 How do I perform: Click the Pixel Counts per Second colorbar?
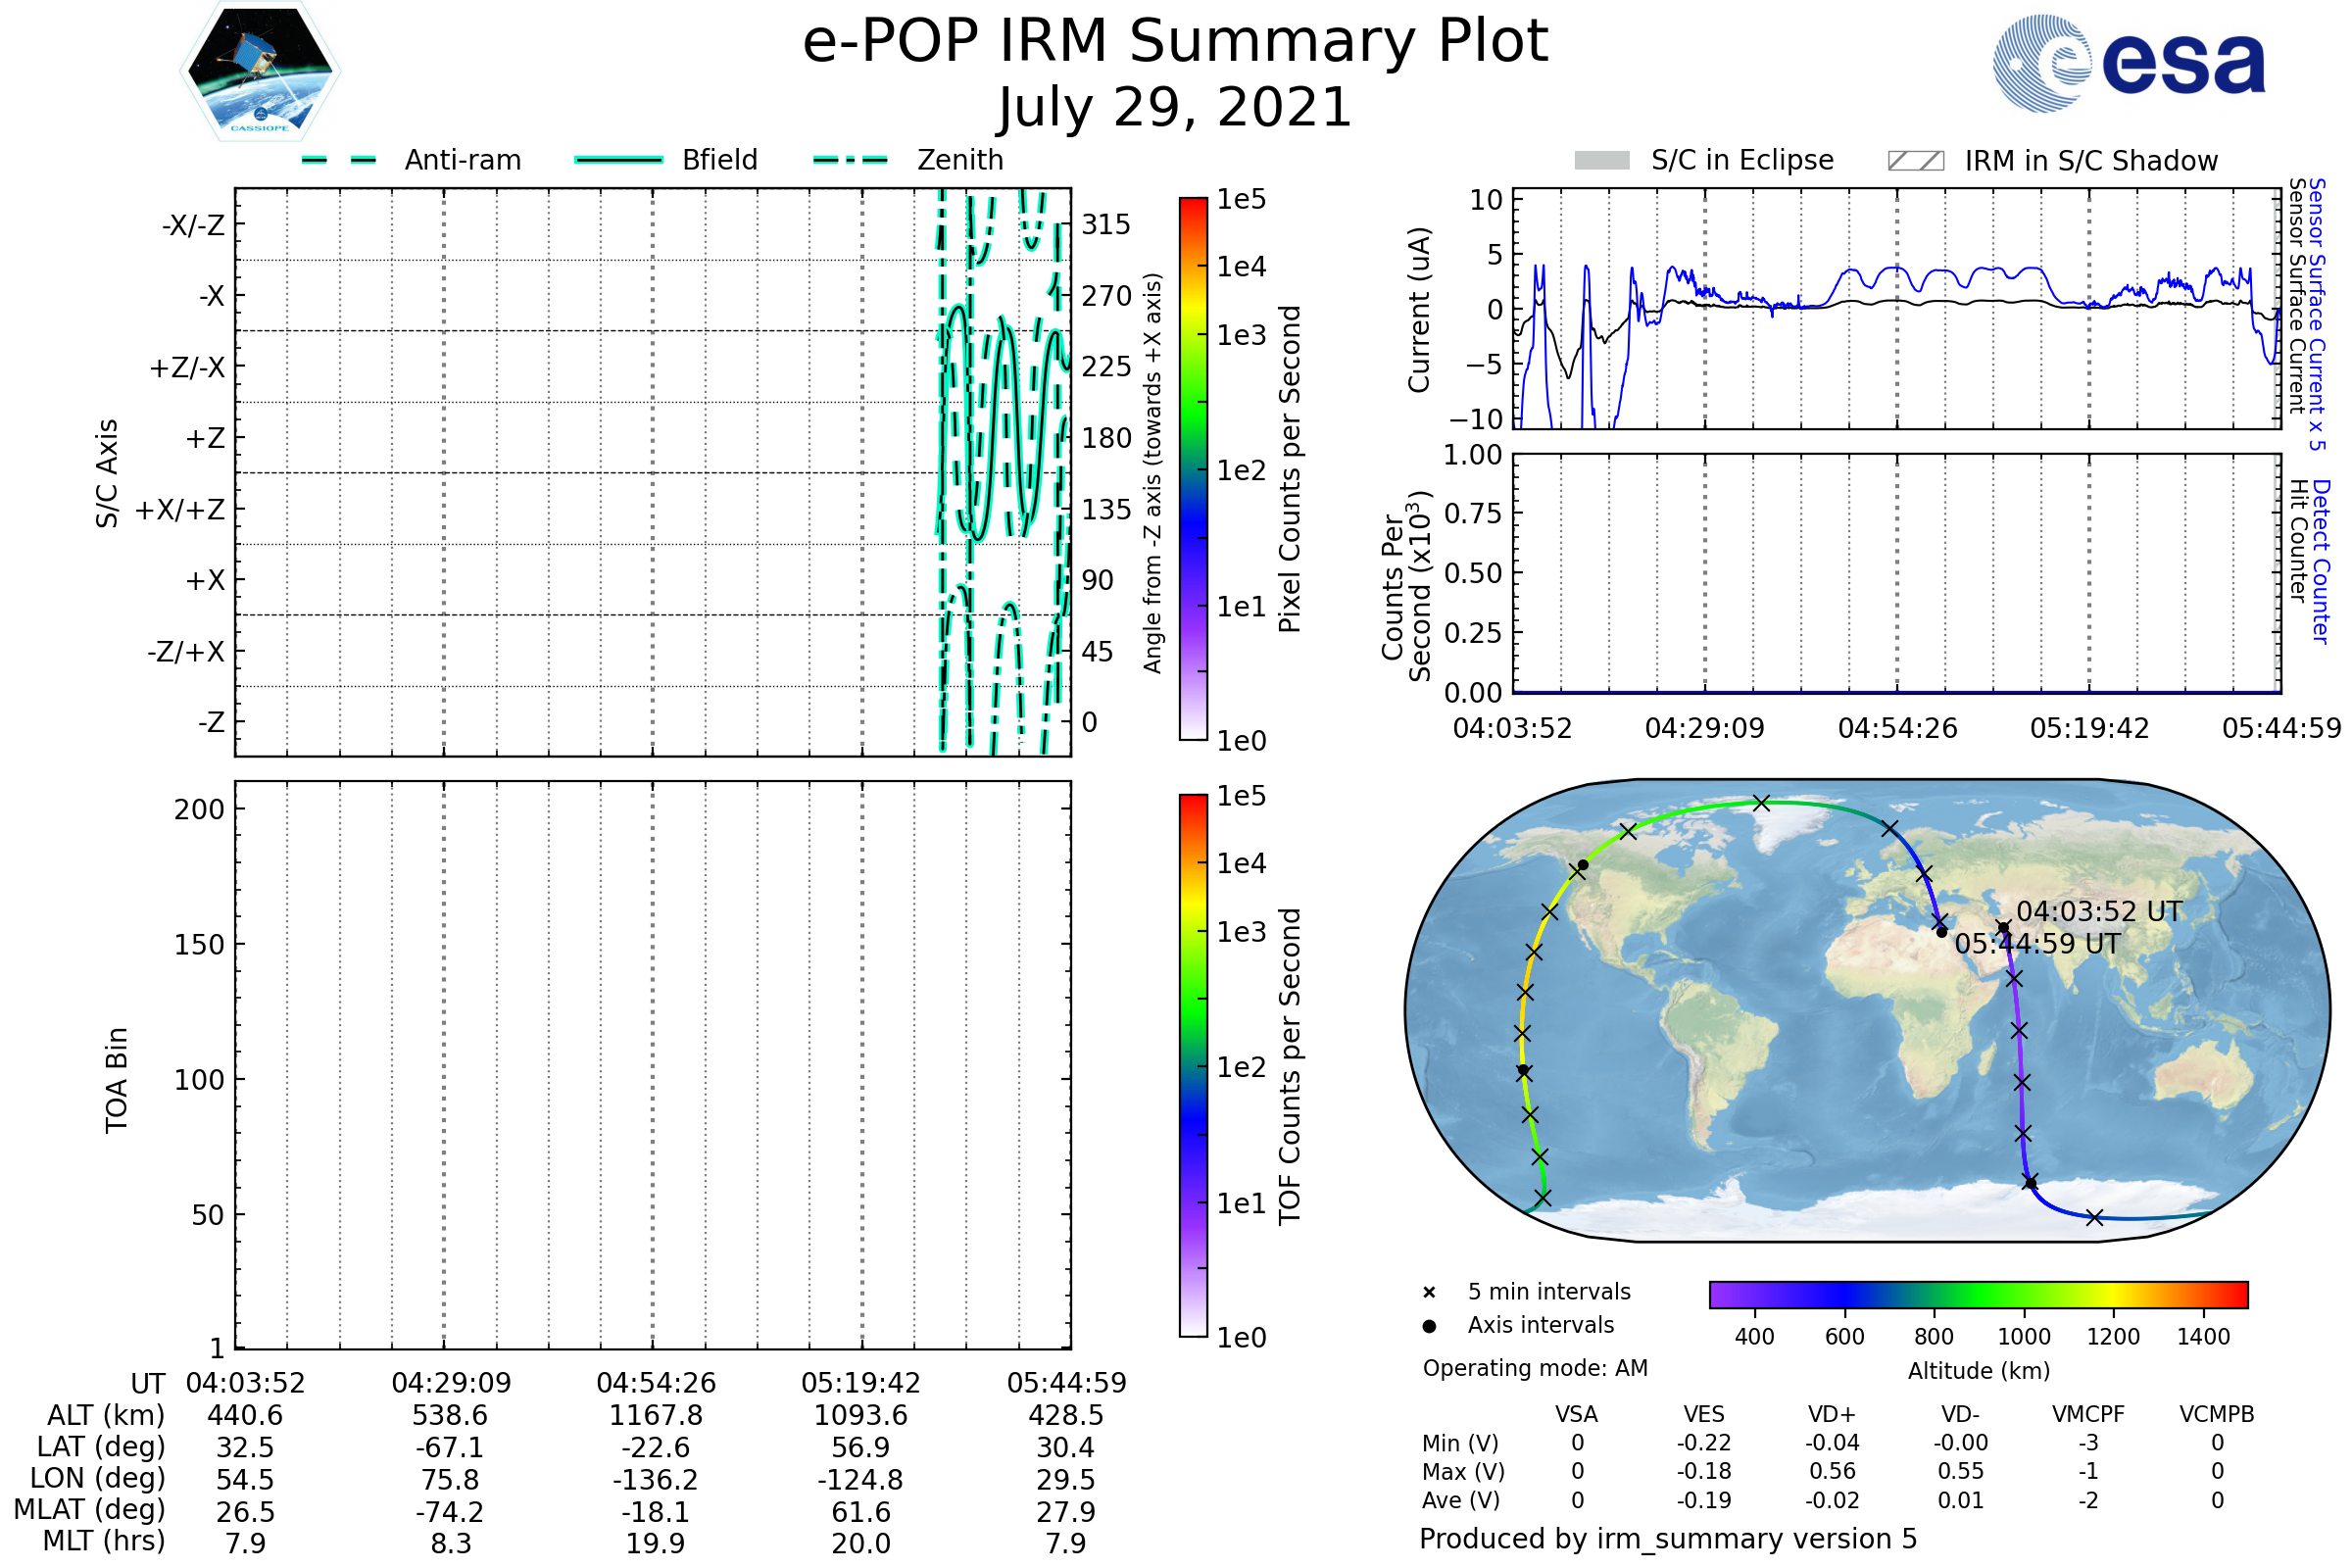coord(1193,469)
